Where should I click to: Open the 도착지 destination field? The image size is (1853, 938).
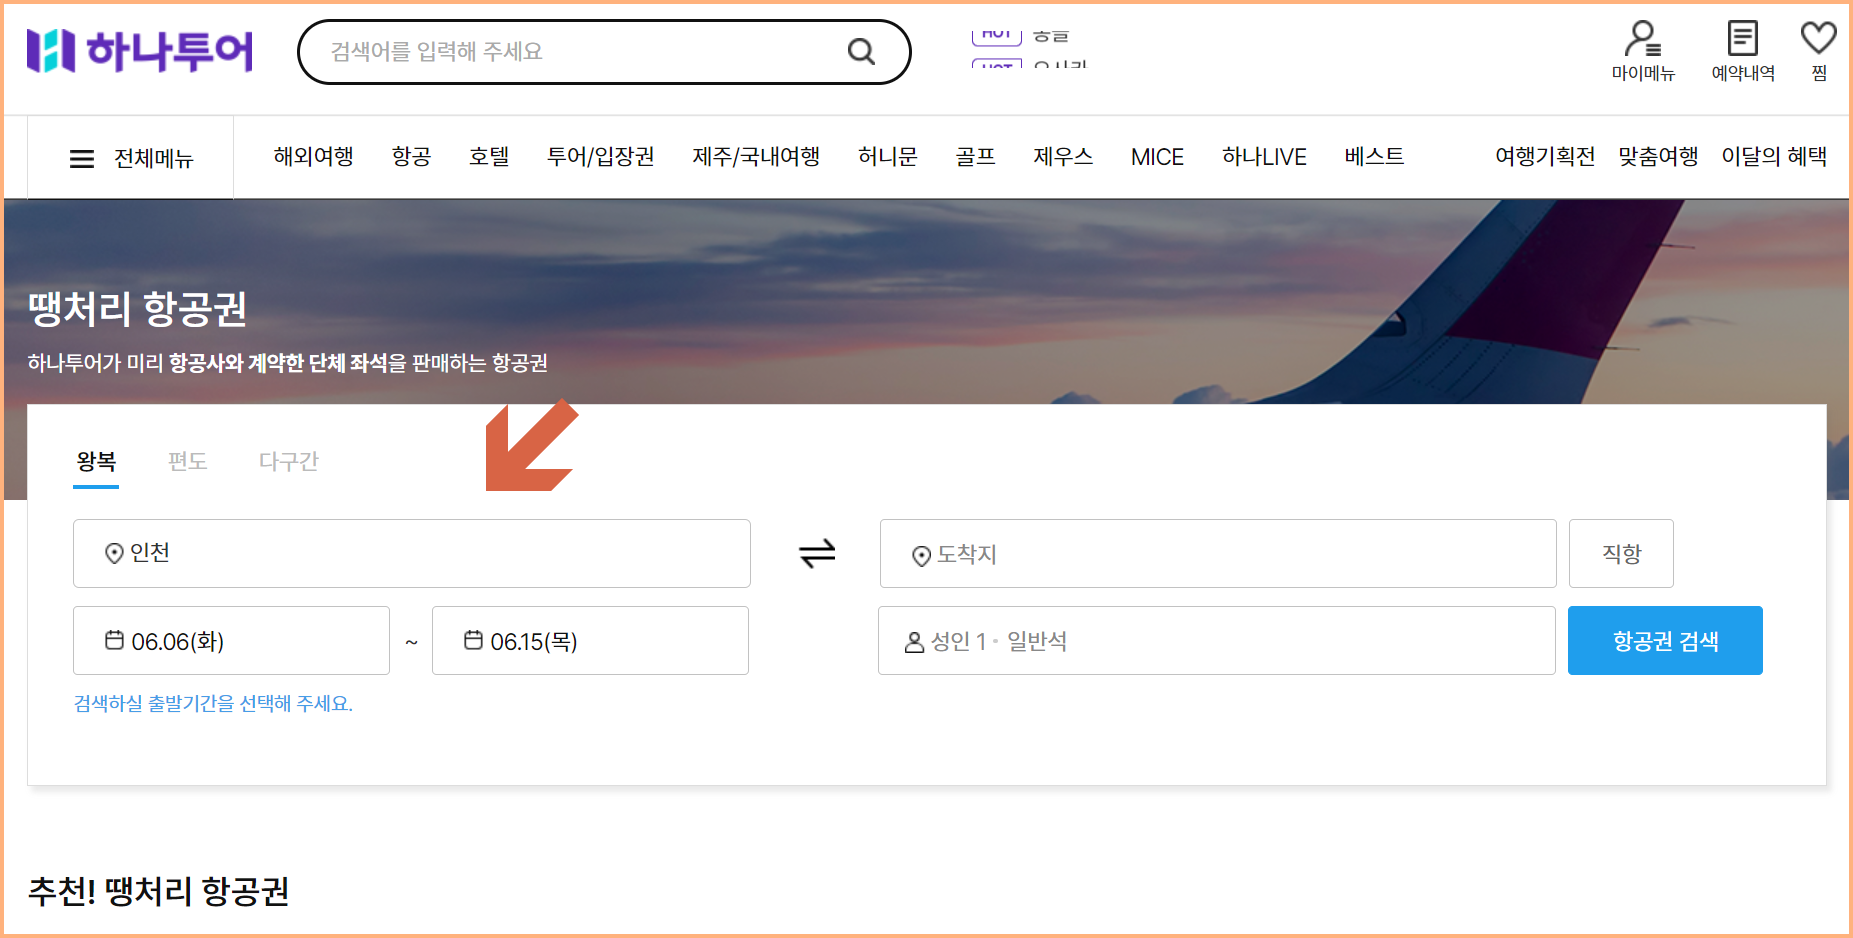click(x=1218, y=553)
